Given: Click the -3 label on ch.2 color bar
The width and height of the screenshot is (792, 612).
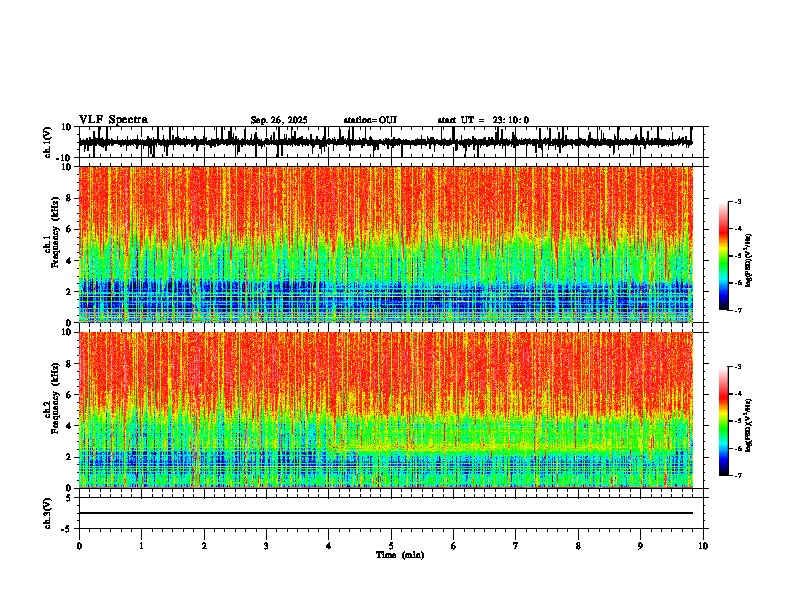Looking at the screenshot, I should tap(737, 367).
